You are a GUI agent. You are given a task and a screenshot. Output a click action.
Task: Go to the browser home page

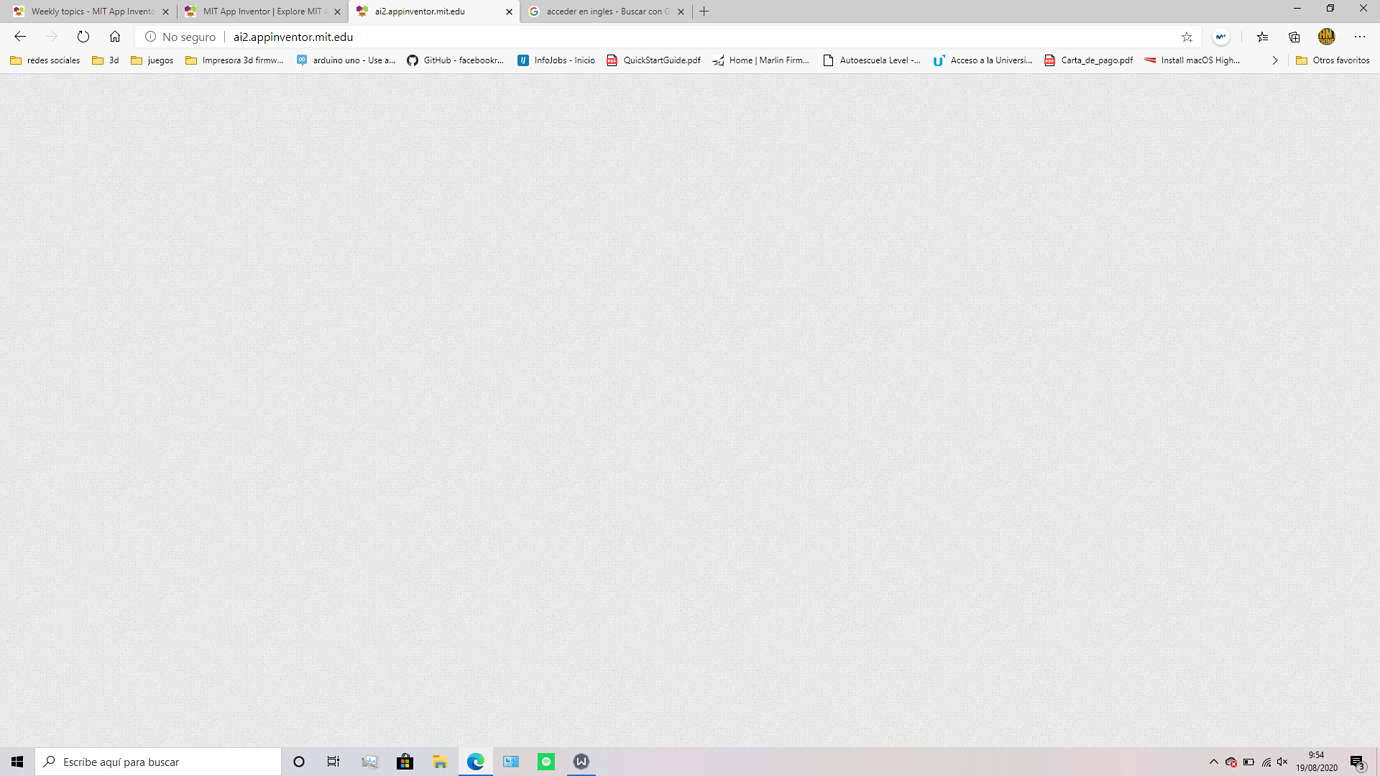pyautogui.click(x=115, y=37)
